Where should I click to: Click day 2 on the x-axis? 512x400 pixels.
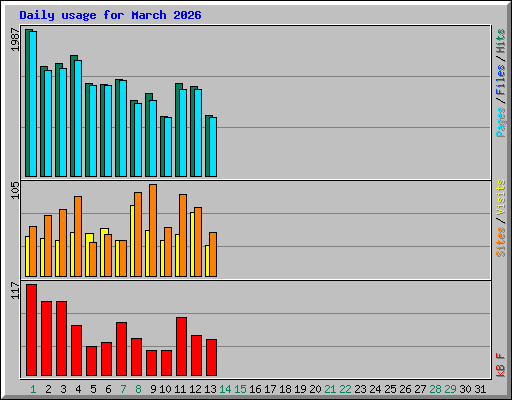(48, 389)
